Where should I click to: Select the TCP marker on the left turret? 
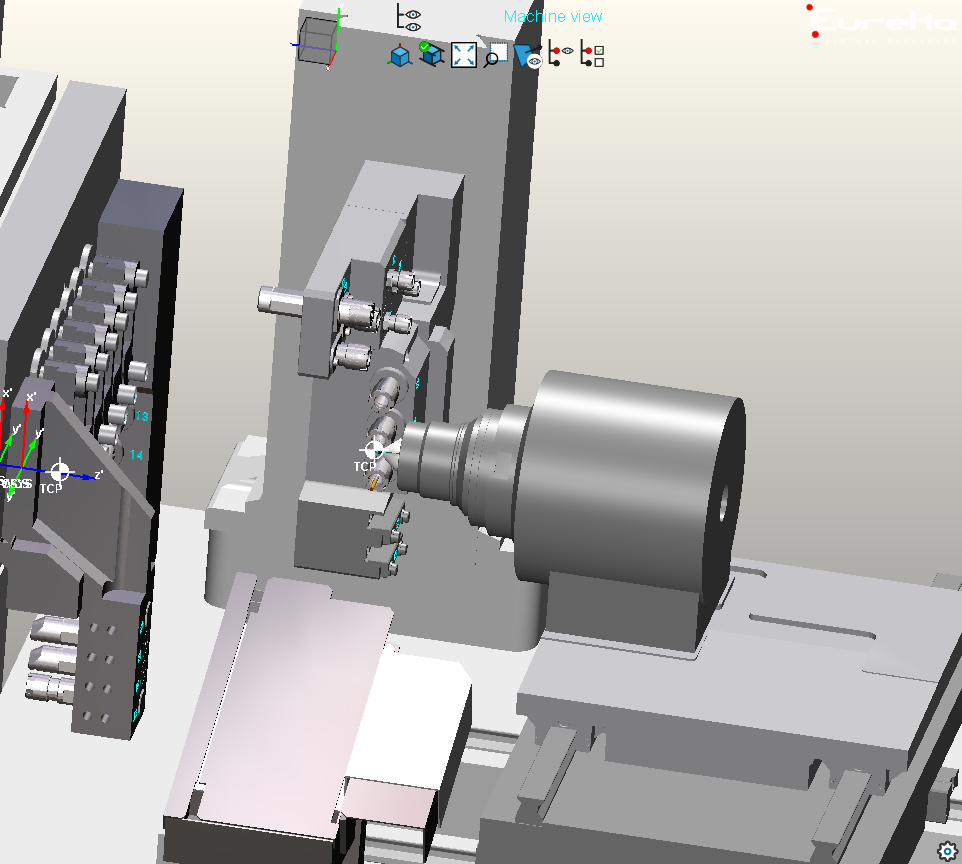(x=59, y=471)
